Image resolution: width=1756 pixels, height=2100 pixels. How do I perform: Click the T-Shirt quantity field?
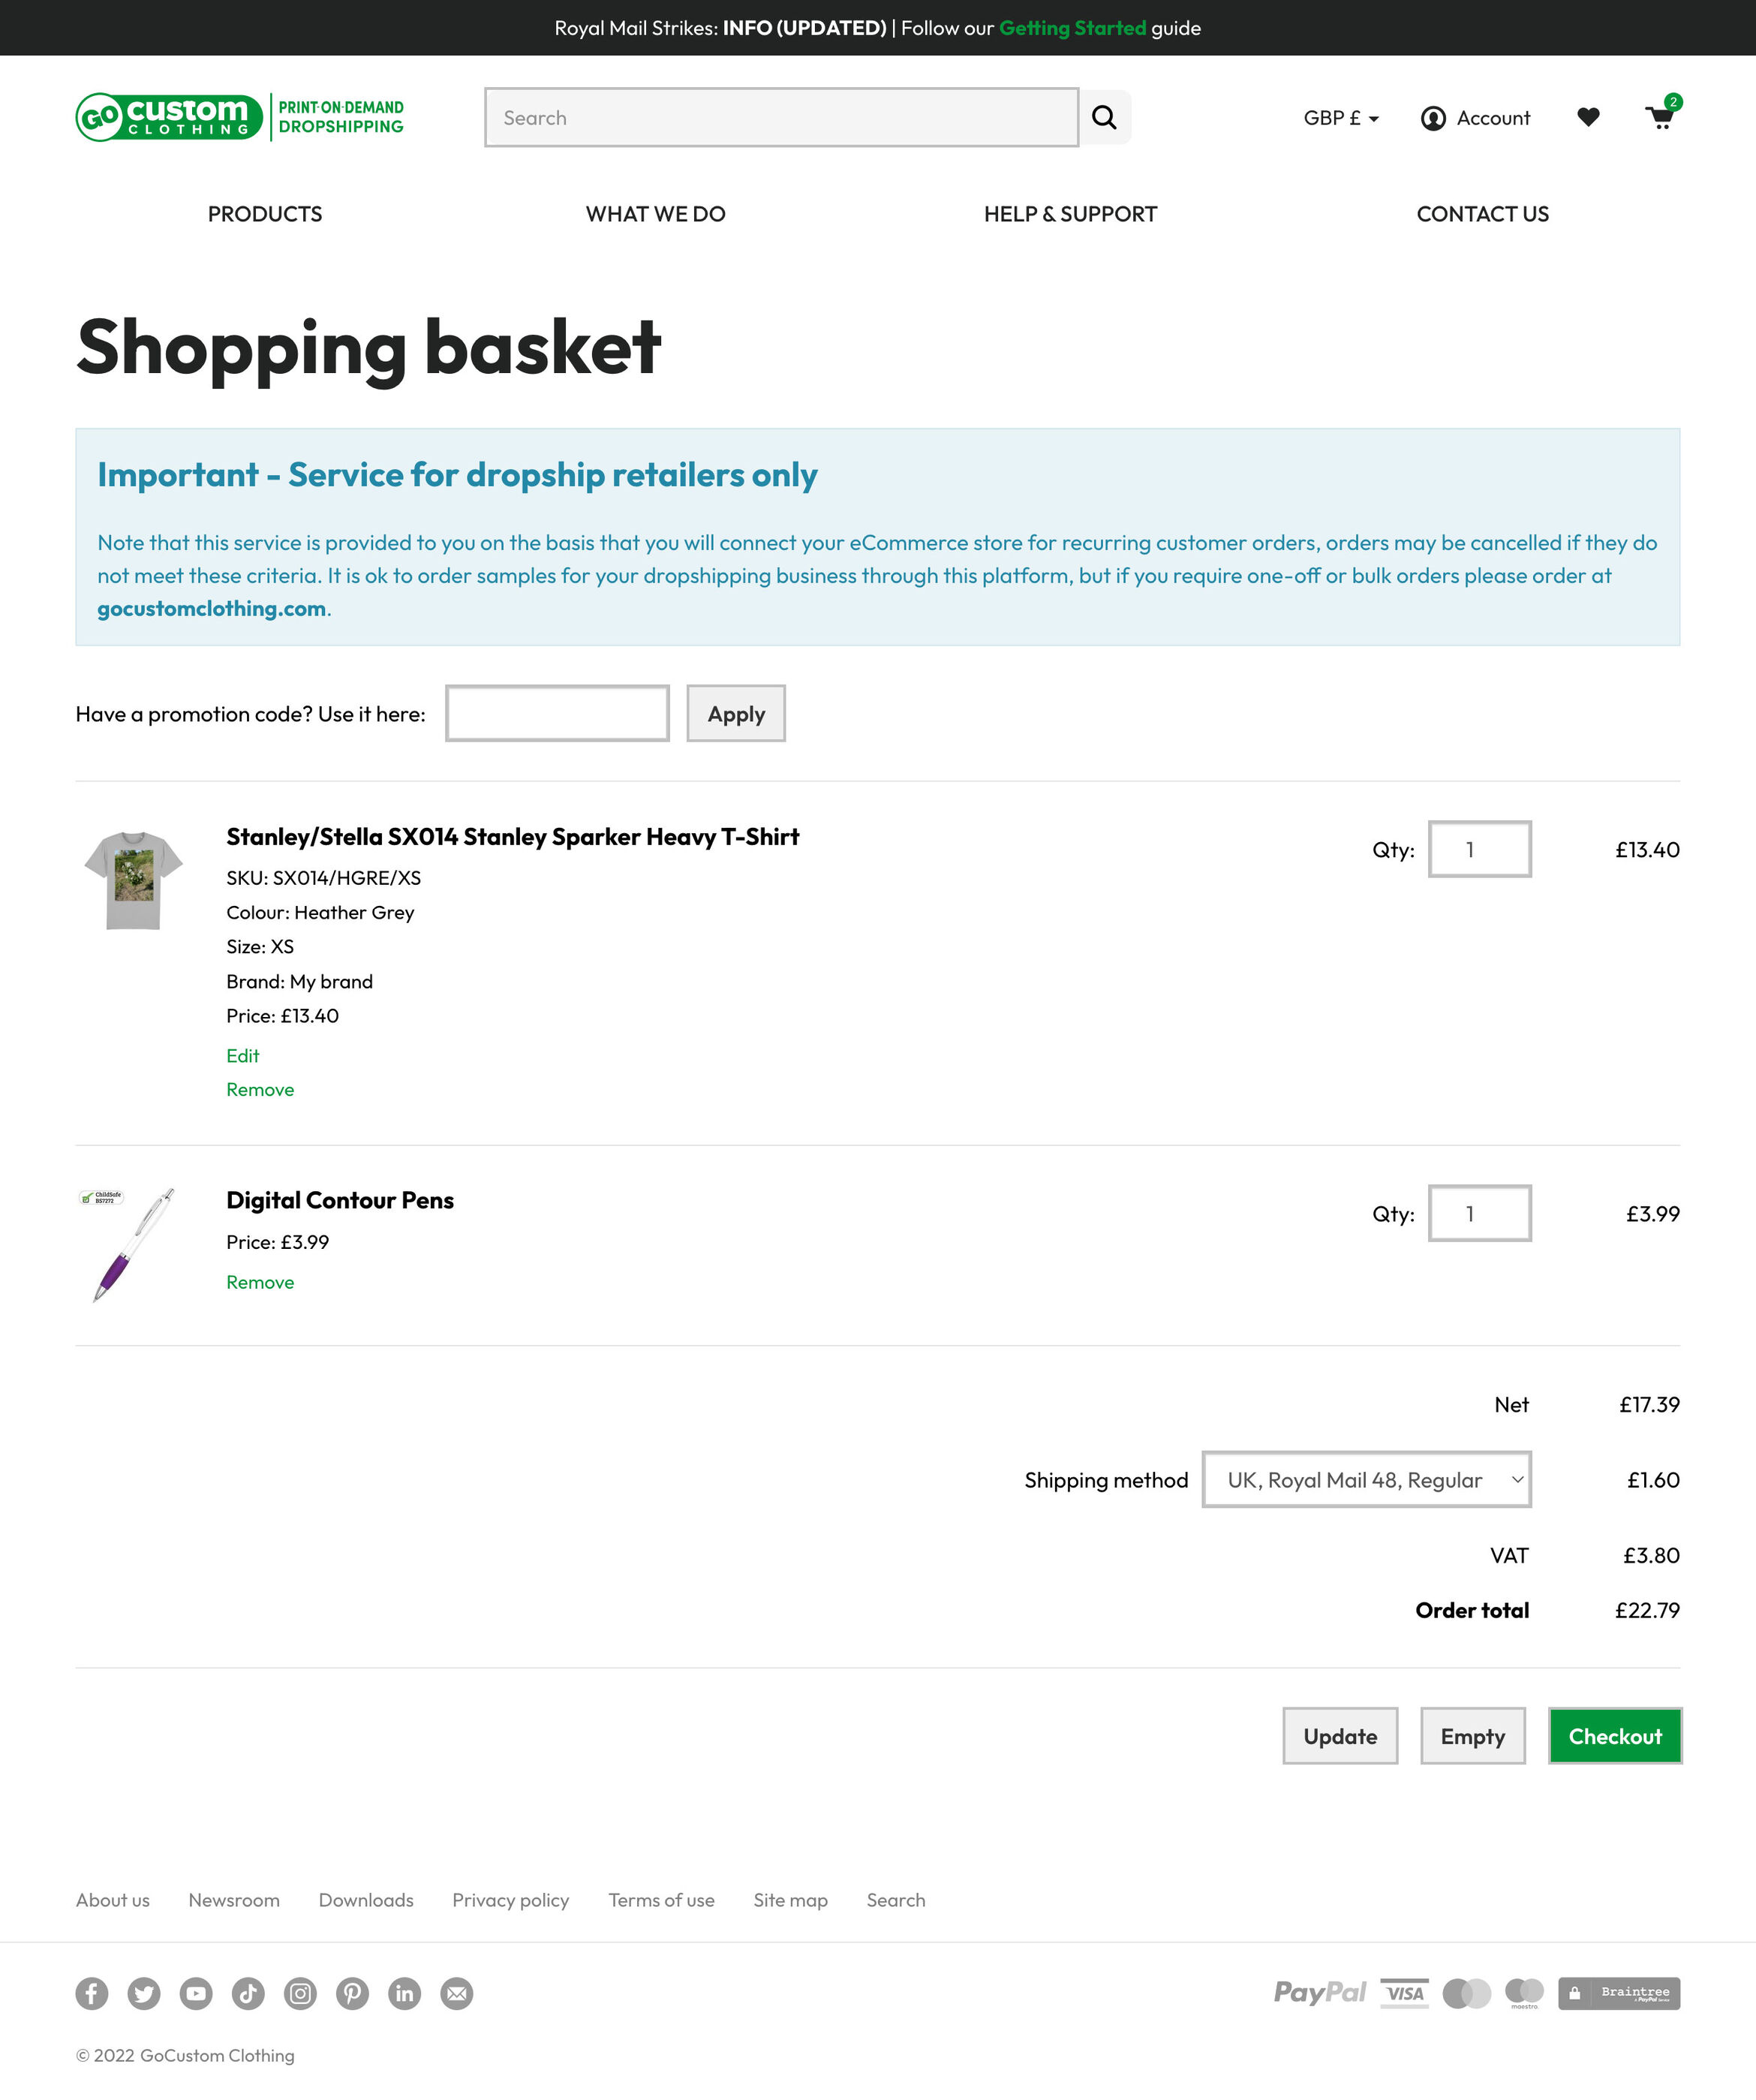[1479, 849]
